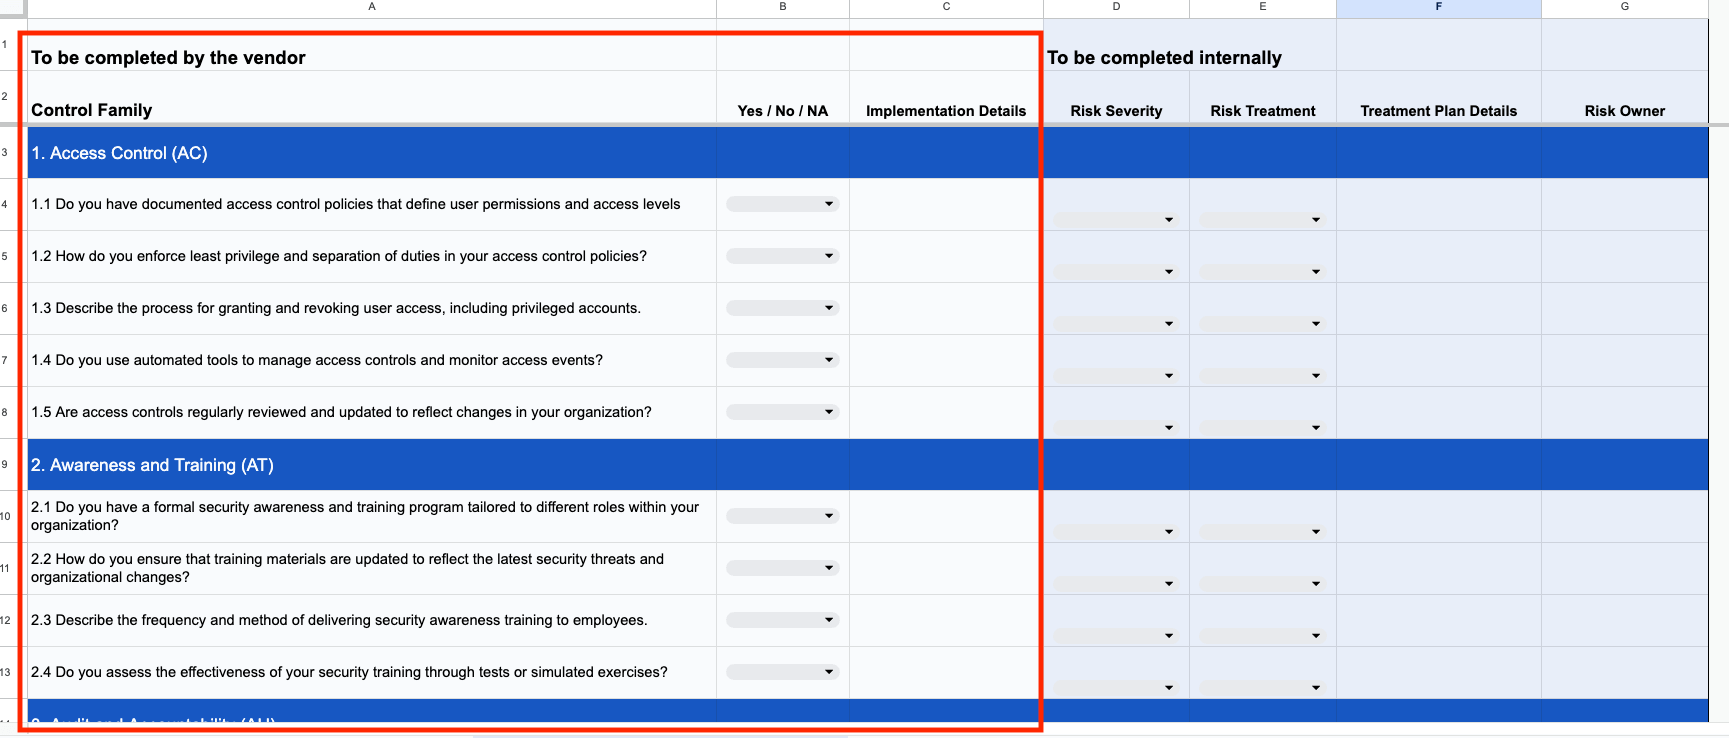The width and height of the screenshot is (1729, 738).
Task: Click the Implementation Details cell for question 1.4
Action: click(944, 360)
